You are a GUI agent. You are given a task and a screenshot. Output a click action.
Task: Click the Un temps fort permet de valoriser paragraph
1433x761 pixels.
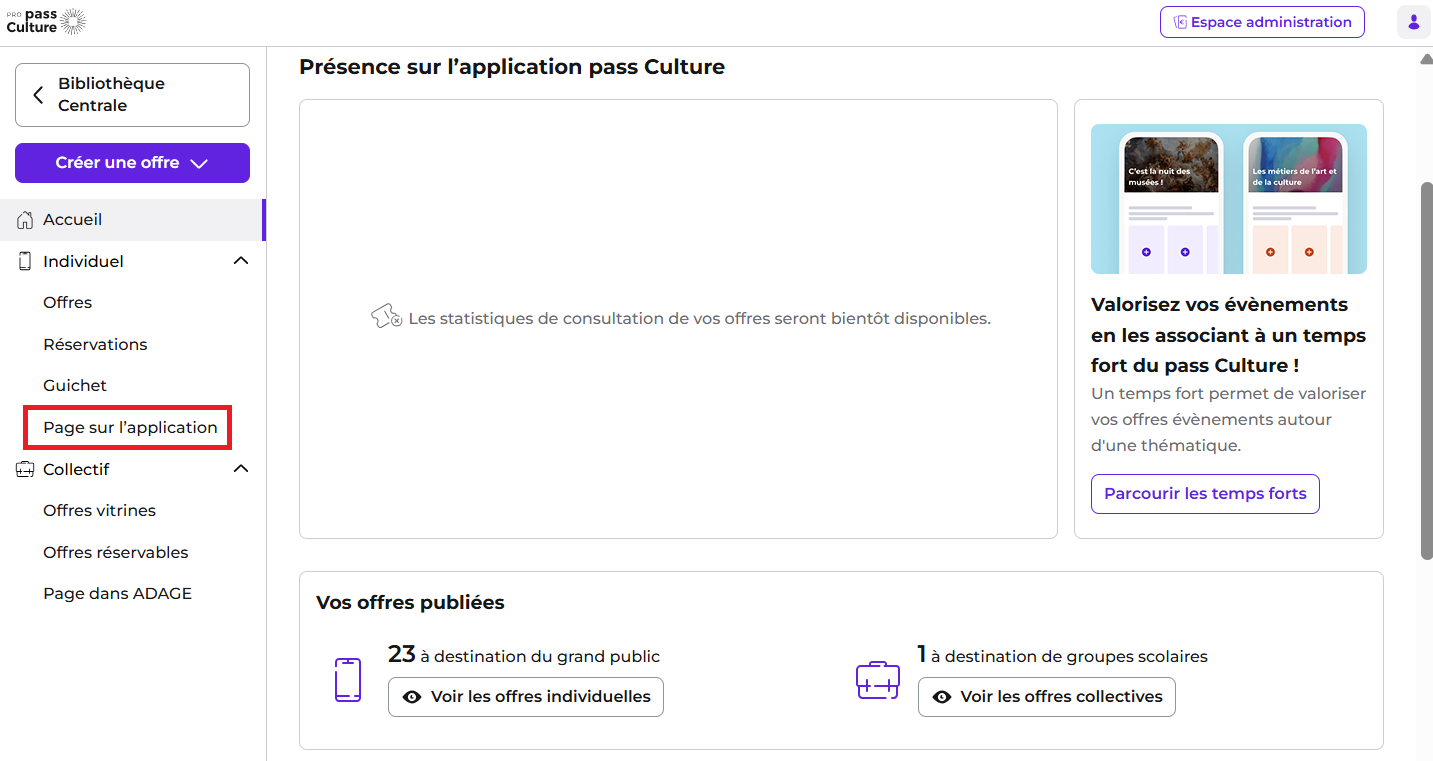tap(1229, 420)
